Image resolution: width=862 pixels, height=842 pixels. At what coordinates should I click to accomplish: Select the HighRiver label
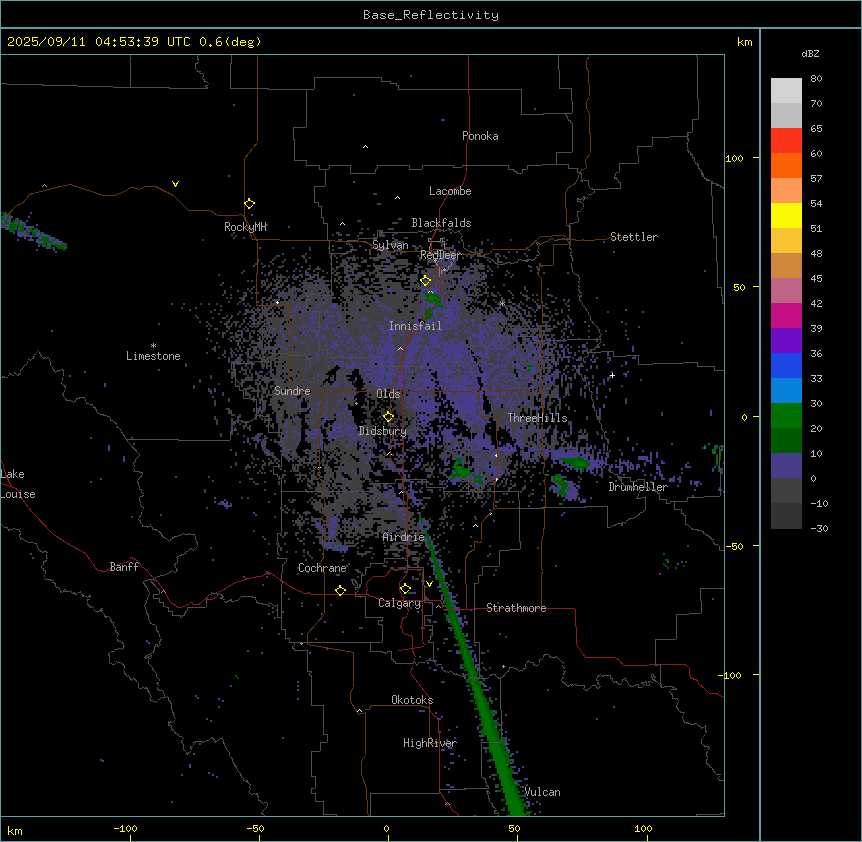430,743
